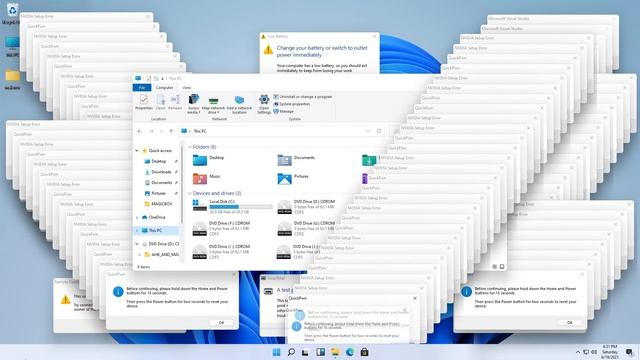Select DVD Drive (I:) CDROM icon

pos(200,252)
